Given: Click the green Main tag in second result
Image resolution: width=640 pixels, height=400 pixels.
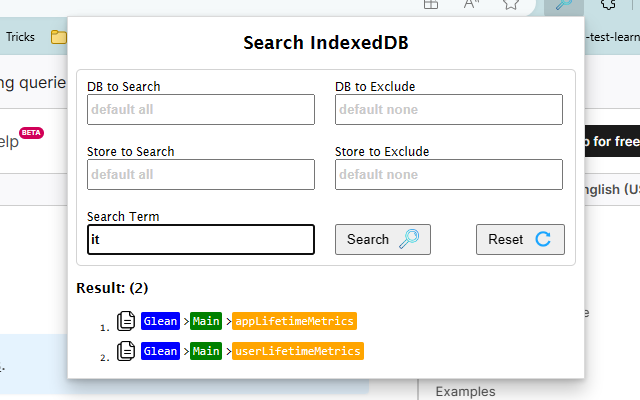Looking at the screenshot, I should pyautogui.click(x=206, y=351).
